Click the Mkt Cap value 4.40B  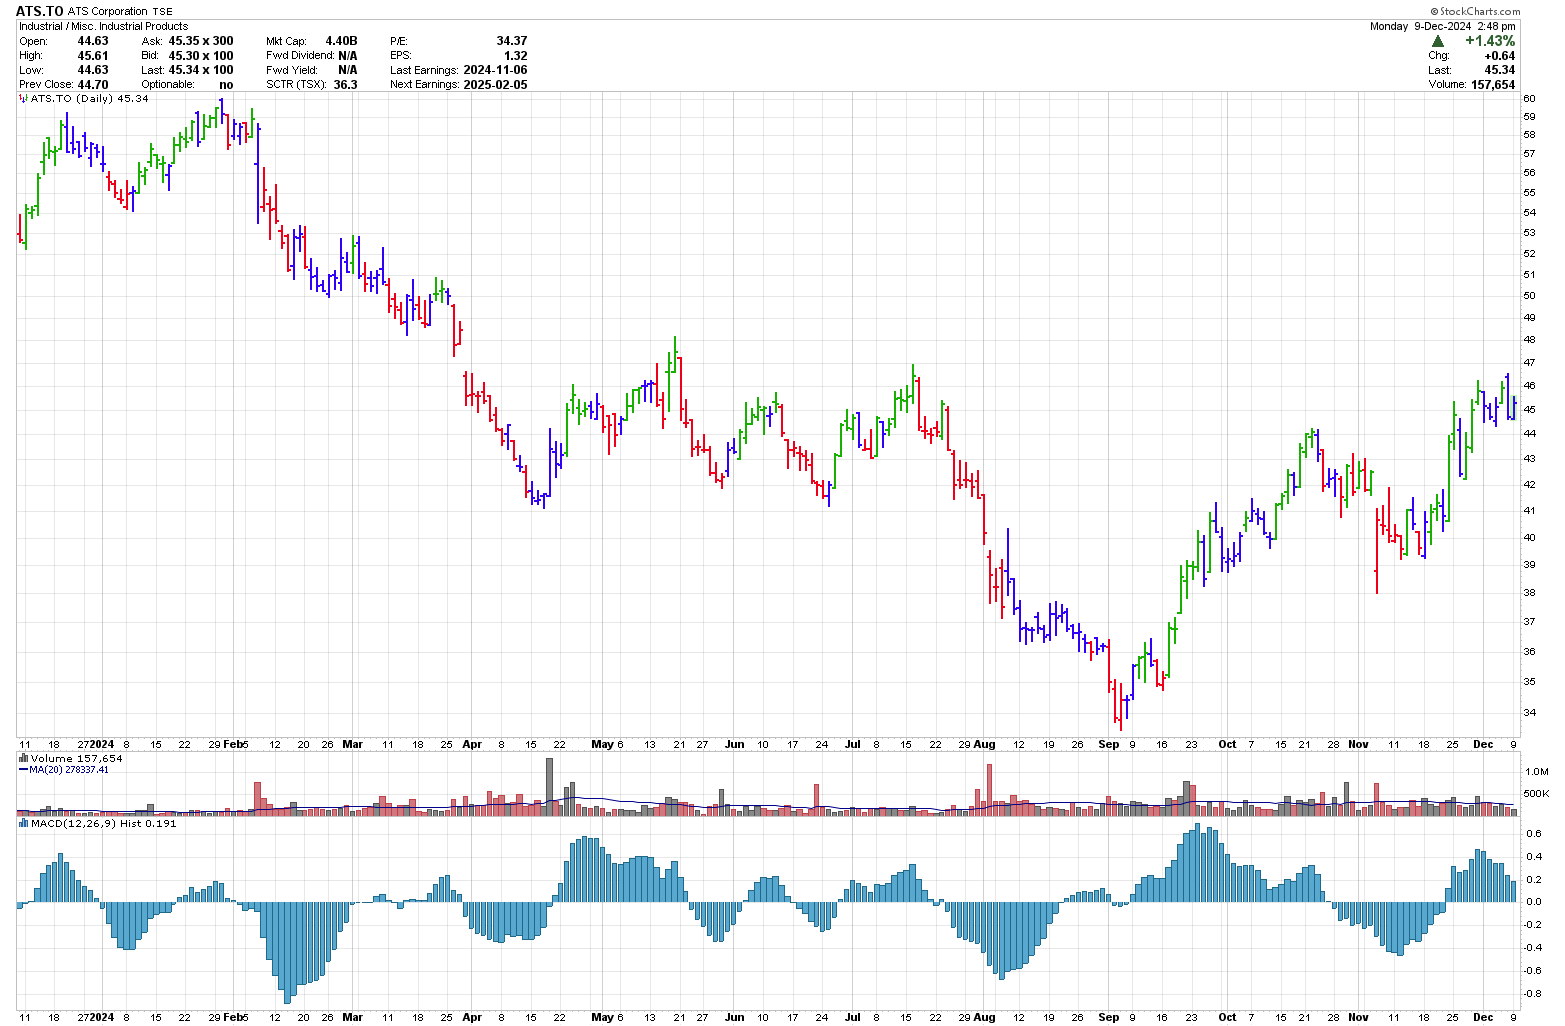341,41
